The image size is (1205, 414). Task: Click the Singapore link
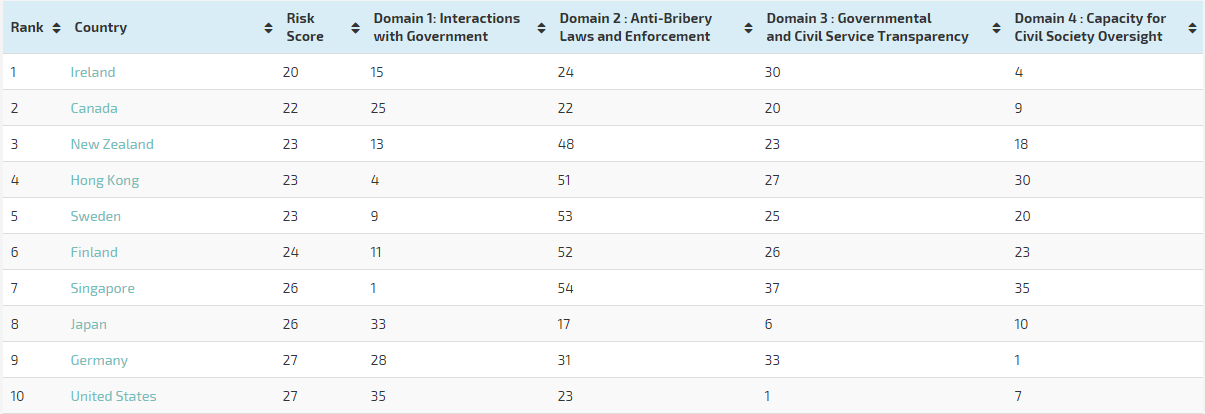pos(102,288)
